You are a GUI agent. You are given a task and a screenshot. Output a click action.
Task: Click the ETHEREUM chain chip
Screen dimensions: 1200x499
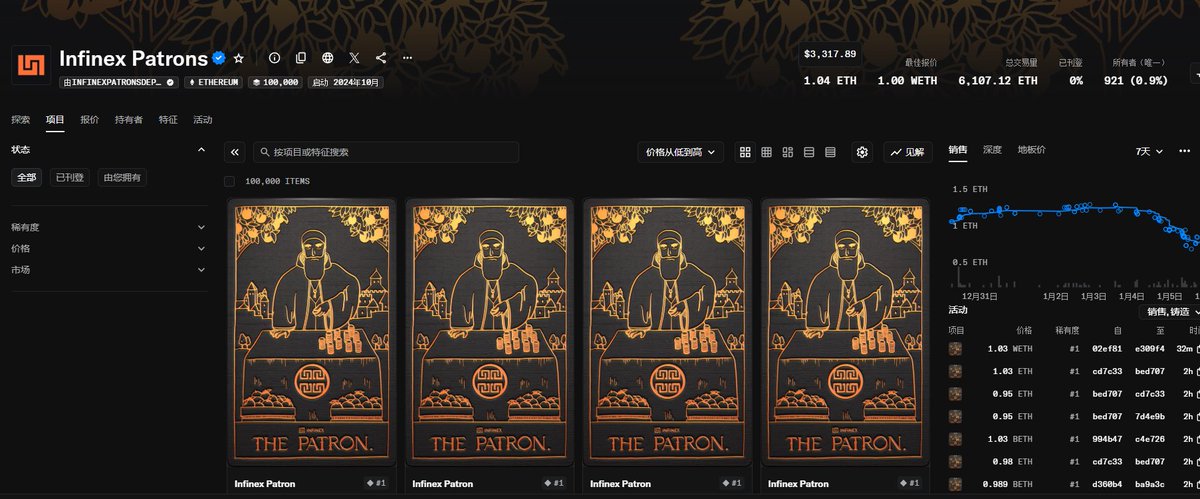point(216,82)
